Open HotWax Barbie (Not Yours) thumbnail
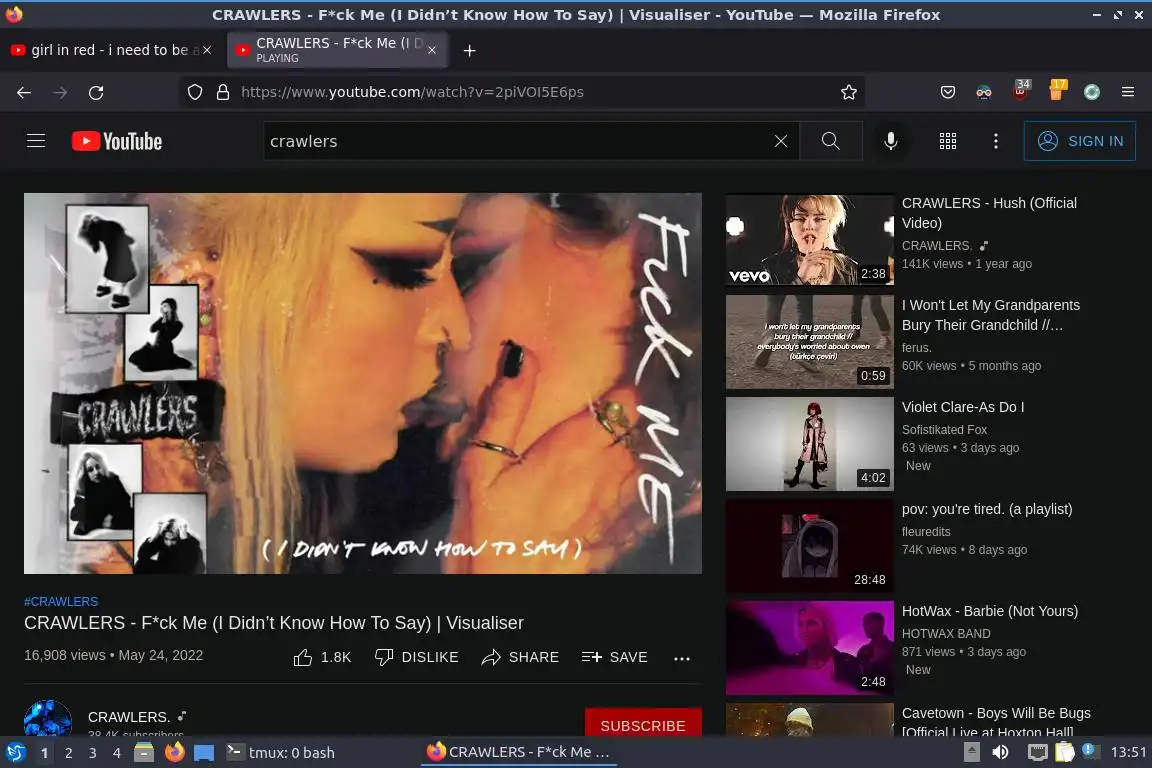The image size is (1152, 768). [810, 648]
